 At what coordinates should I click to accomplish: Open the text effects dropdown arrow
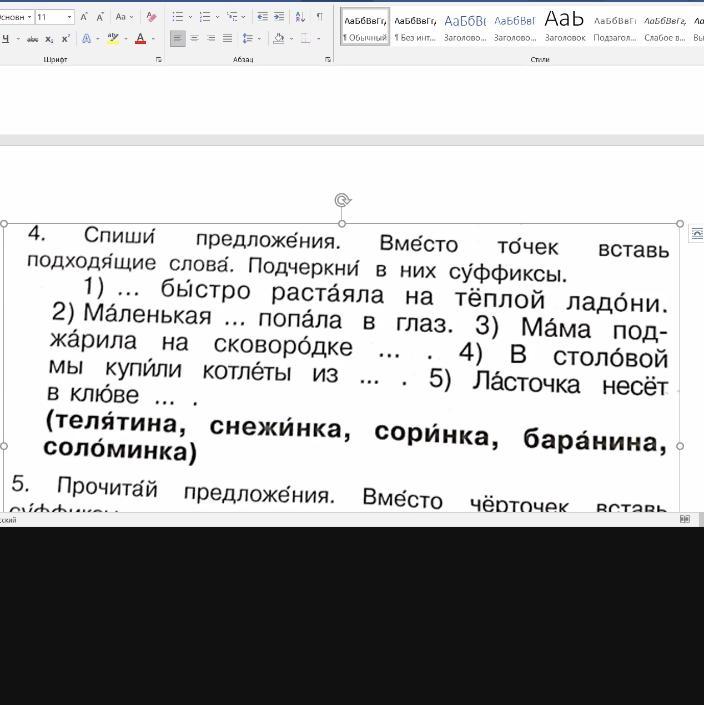[98, 39]
